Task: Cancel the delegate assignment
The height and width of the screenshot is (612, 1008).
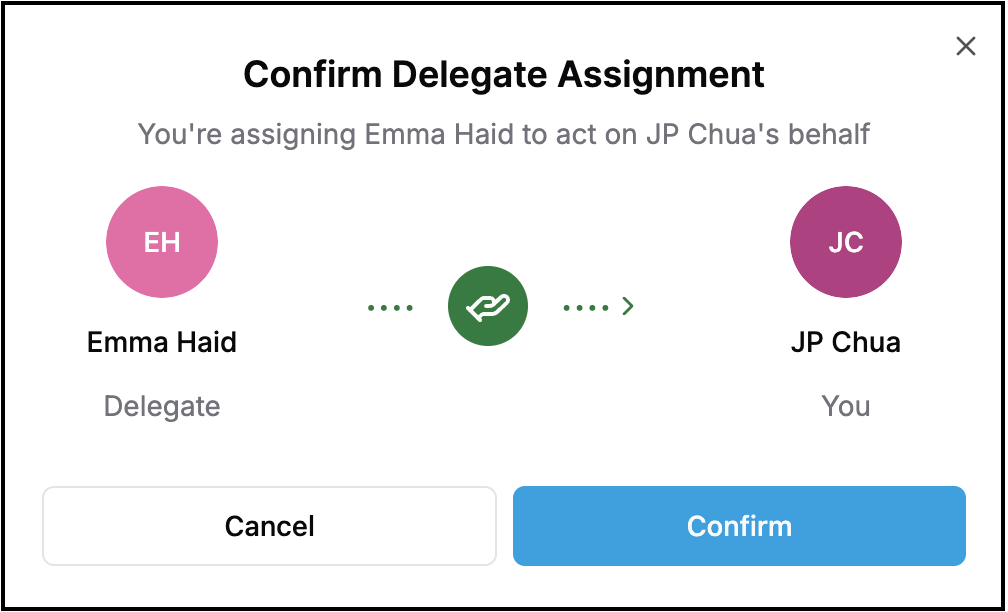Action: click(x=269, y=526)
